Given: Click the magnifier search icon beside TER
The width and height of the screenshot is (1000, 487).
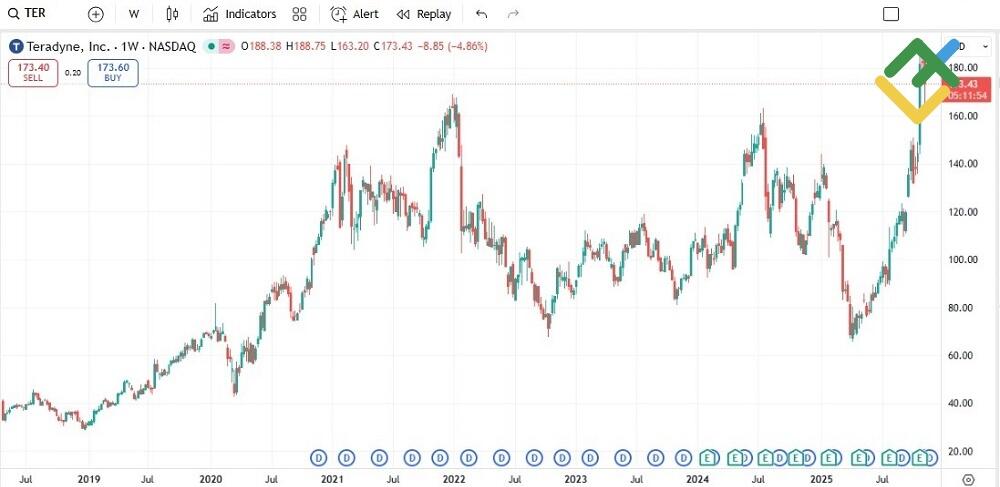Looking at the screenshot, I should [x=13, y=13].
